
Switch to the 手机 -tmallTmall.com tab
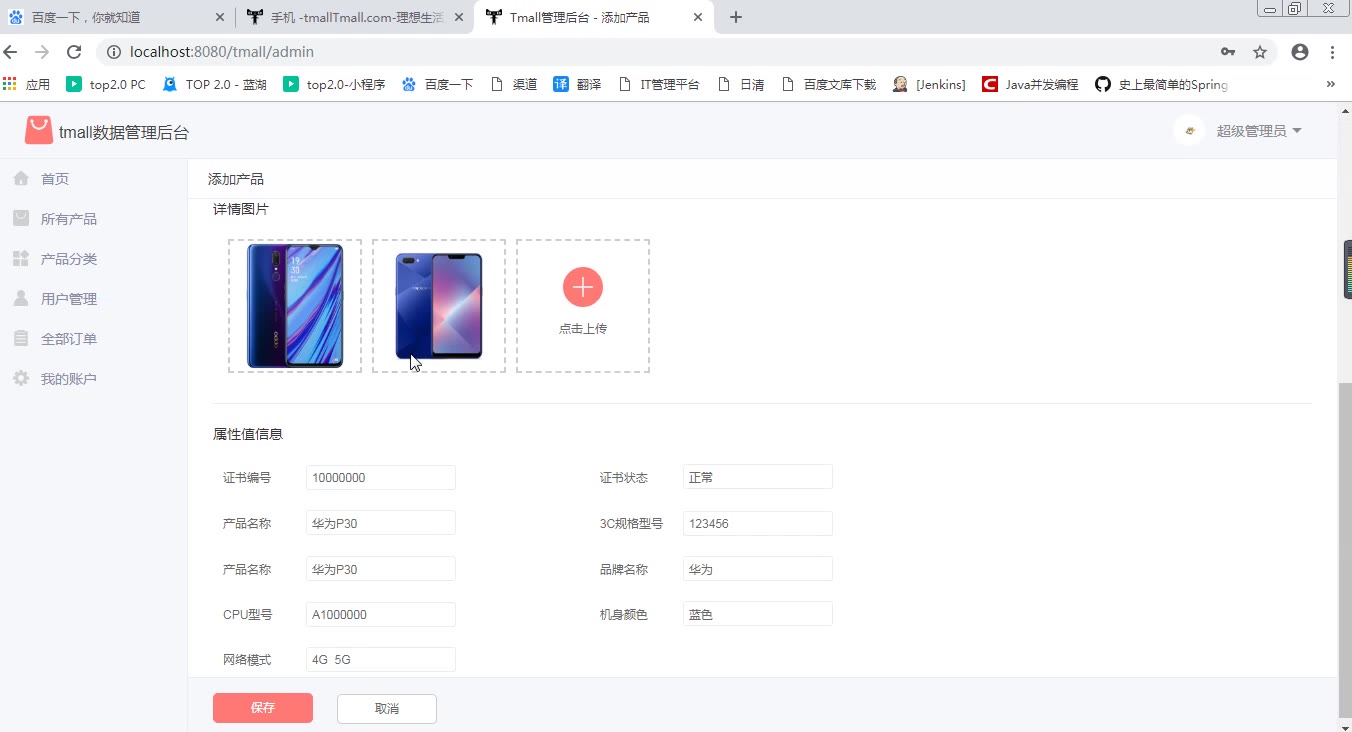tap(355, 17)
